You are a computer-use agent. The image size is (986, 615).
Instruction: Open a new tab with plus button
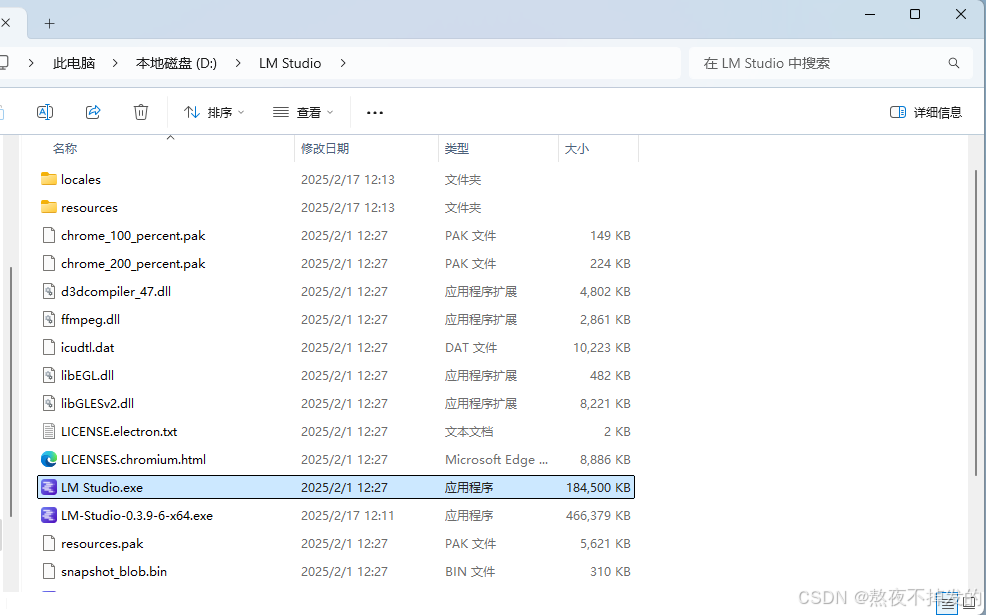tap(50, 24)
